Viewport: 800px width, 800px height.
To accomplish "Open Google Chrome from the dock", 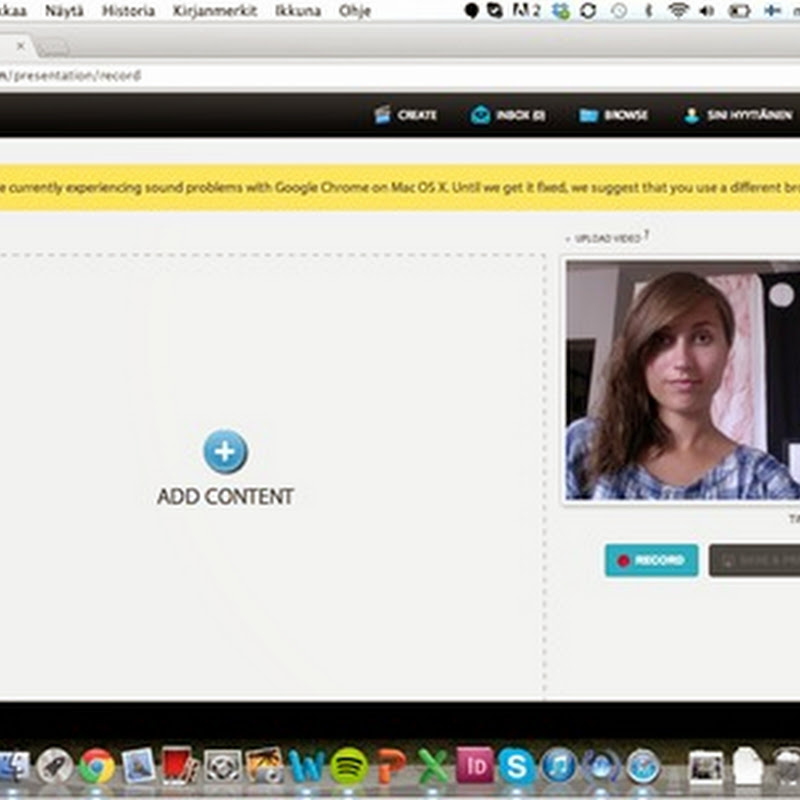I will click(x=97, y=766).
